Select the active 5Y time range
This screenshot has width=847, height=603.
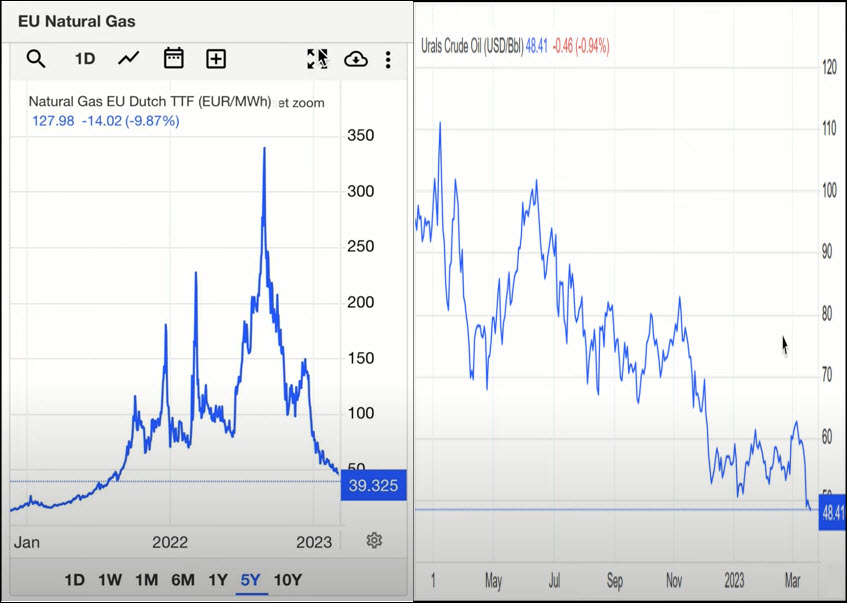[x=251, y=580]
